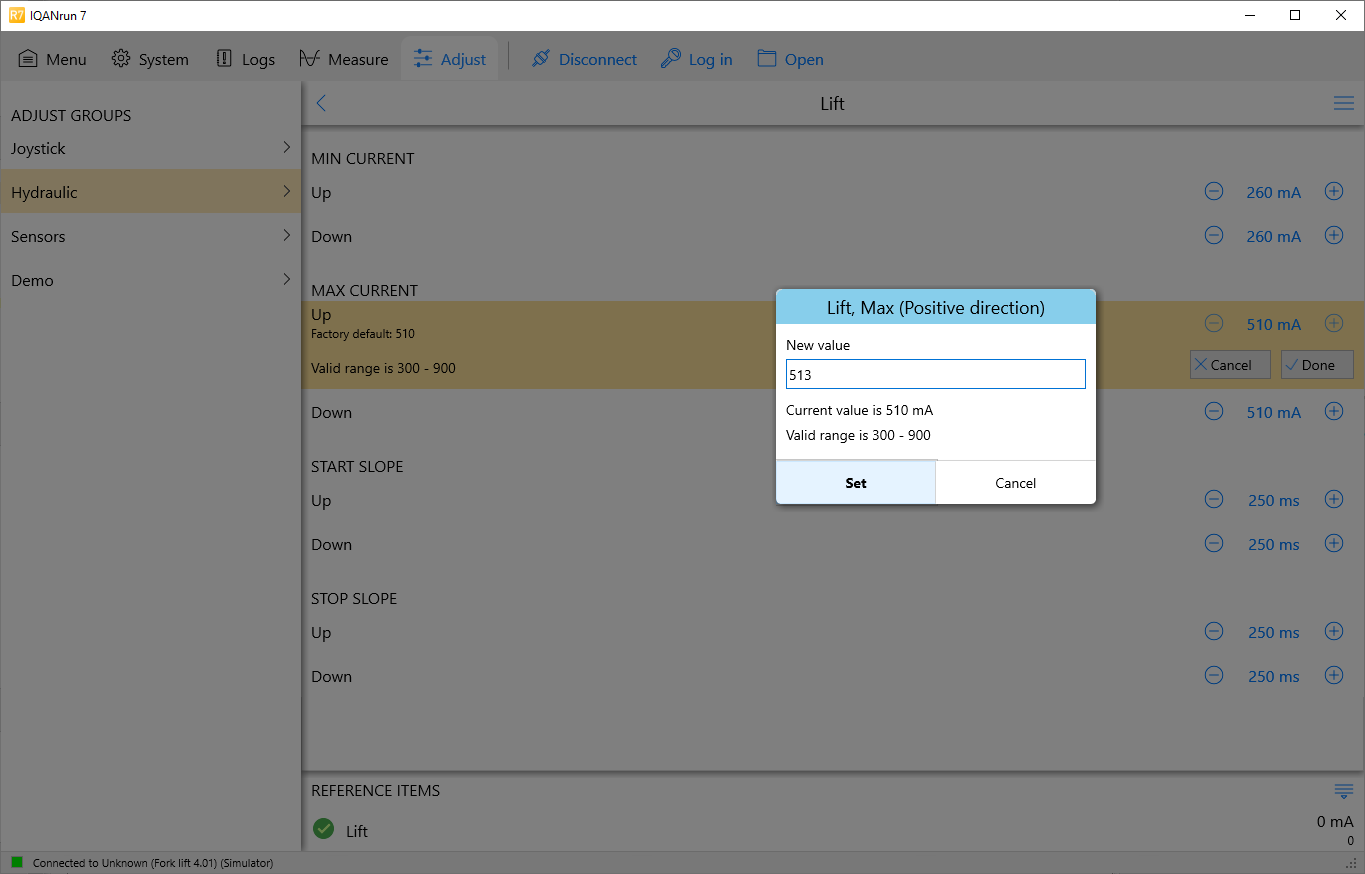Open the System tab
Image resolution: width=1365 pixels, height=874 pixels.
coord(150,59)
